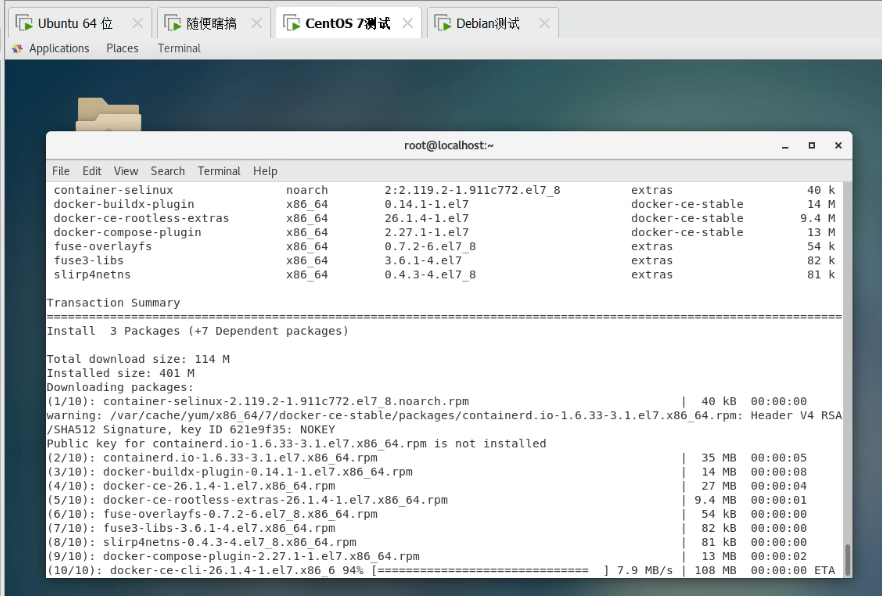Click the CentOS 7测试 tab VM icon
Viewport: 882px width, 596px height.
291,23
